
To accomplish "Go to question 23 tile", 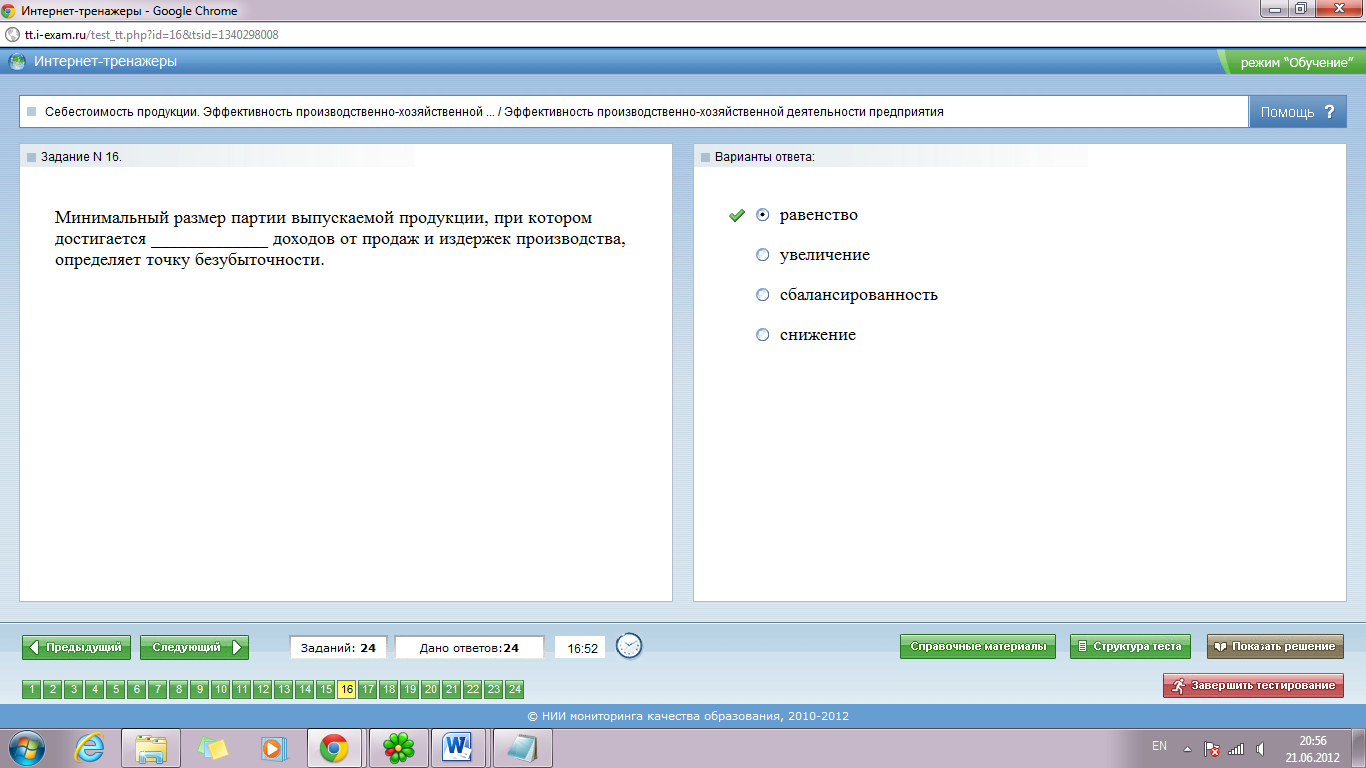I will (493, 689).
